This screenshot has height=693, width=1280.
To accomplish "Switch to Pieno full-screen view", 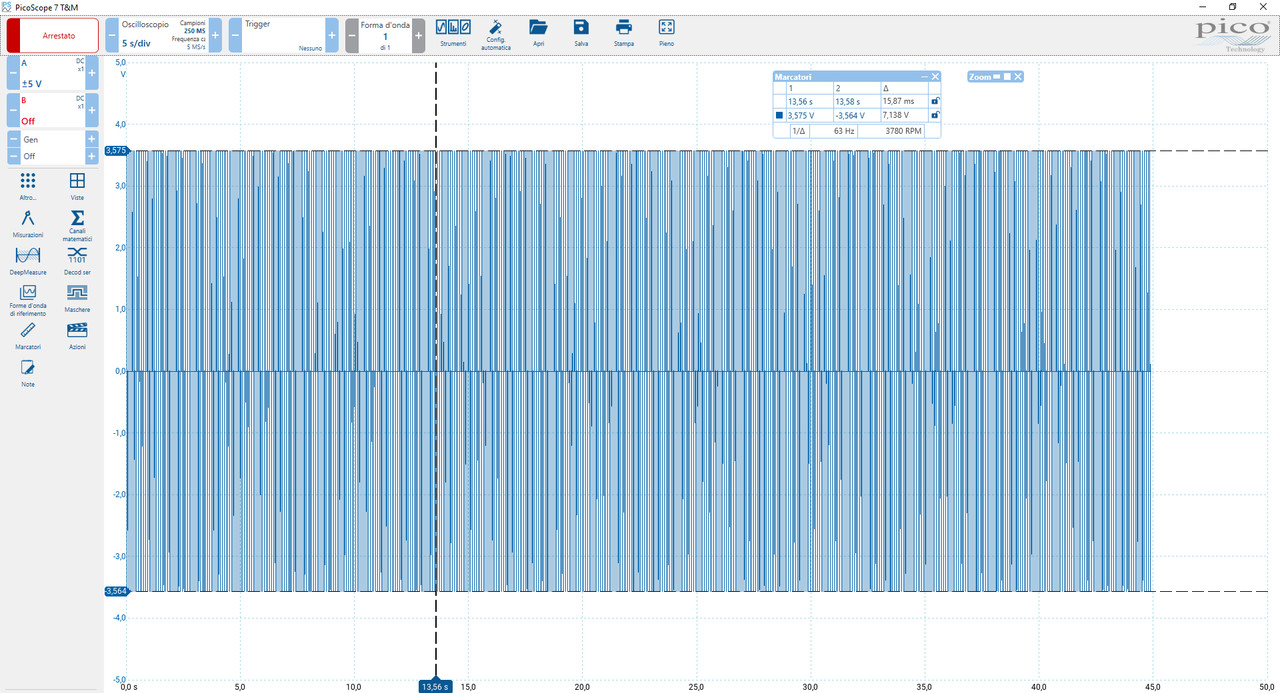I will pos(667,33).
